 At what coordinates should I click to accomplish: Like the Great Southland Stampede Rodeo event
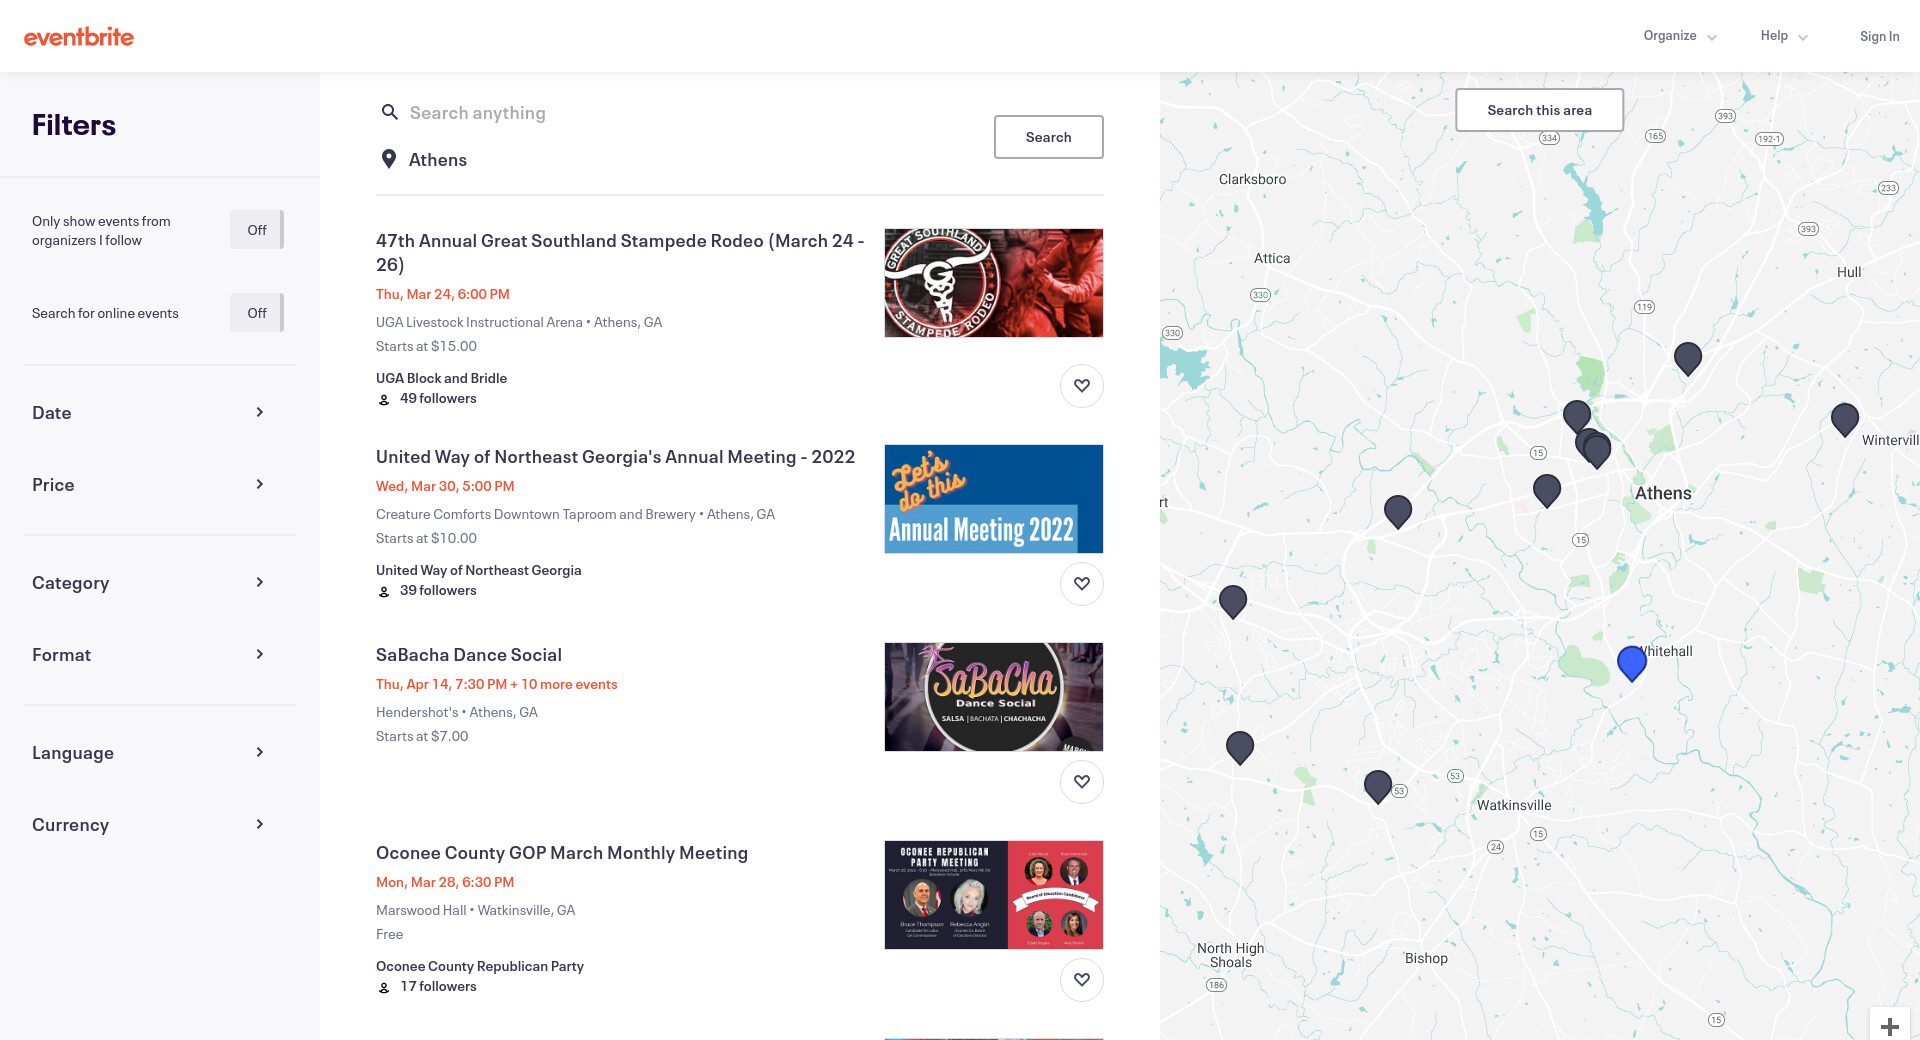[x=1081, y=386]
